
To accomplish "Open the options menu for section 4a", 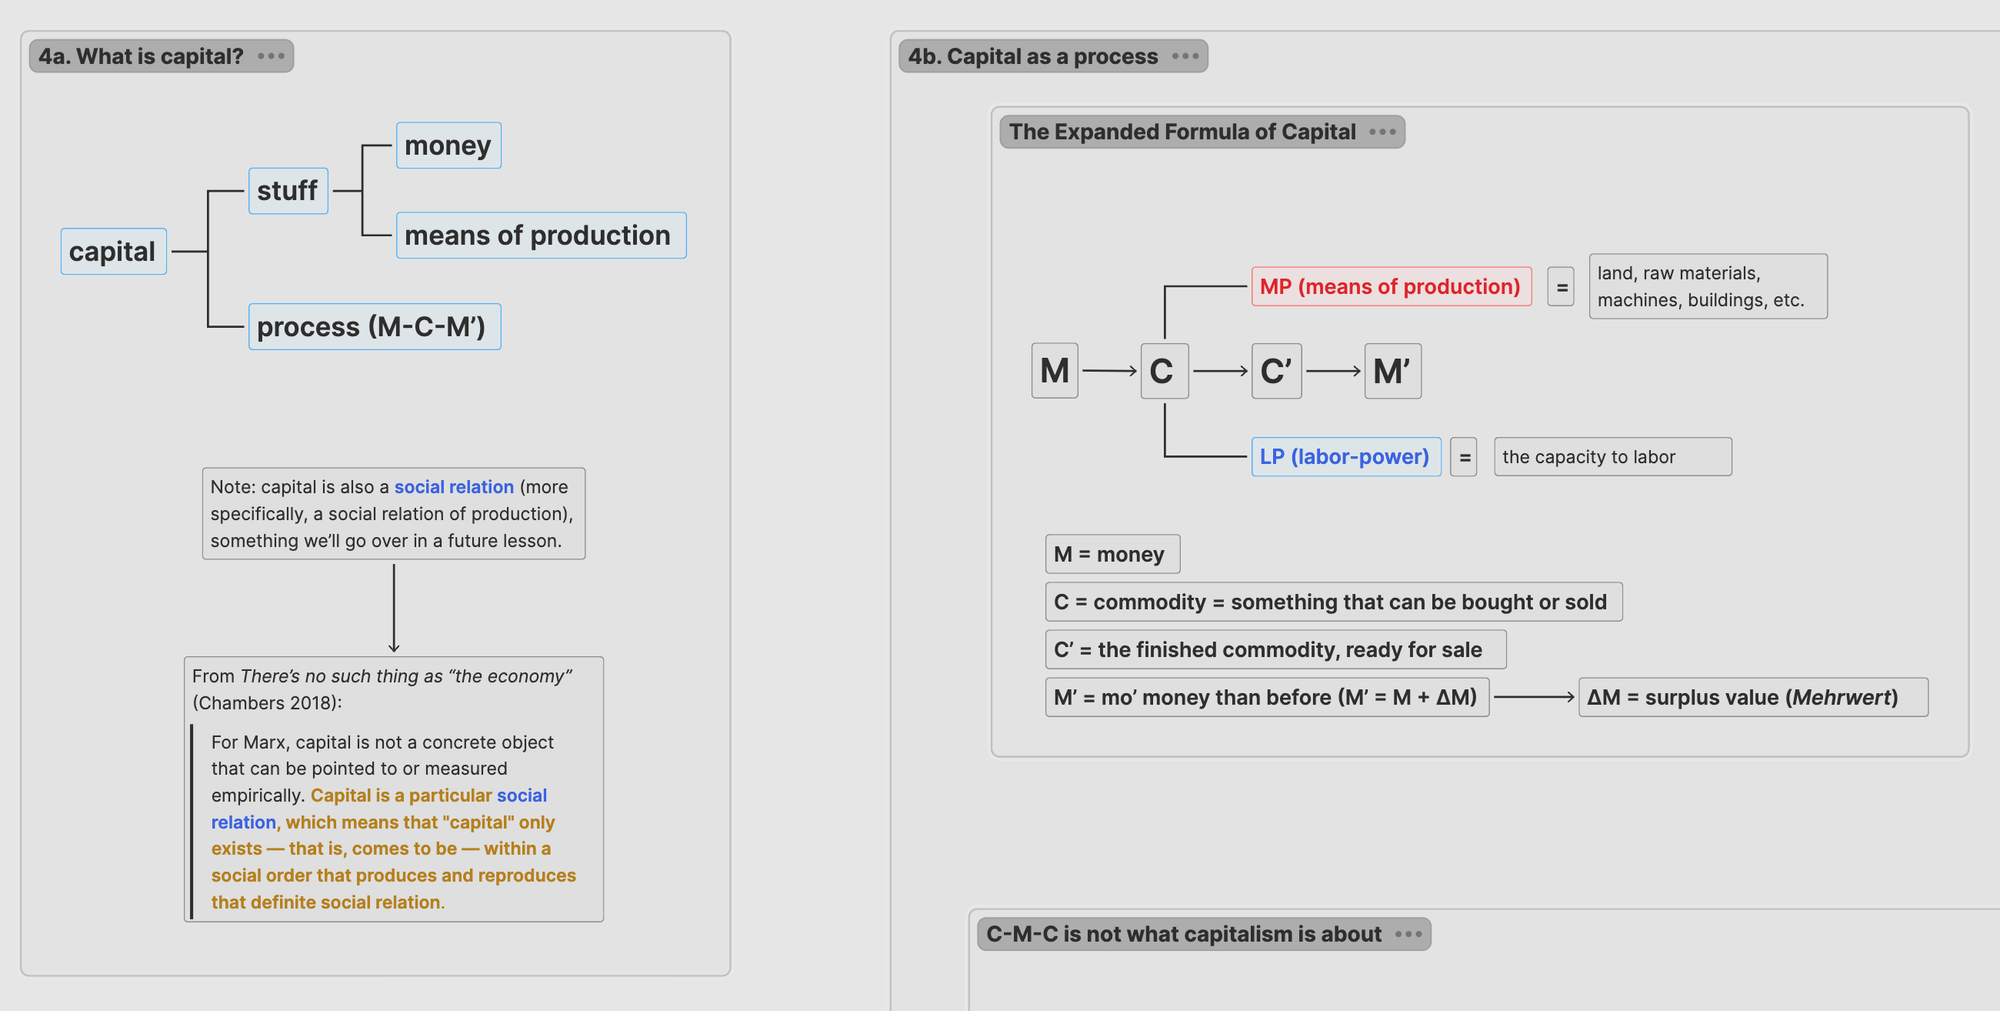I will point(271,56).
